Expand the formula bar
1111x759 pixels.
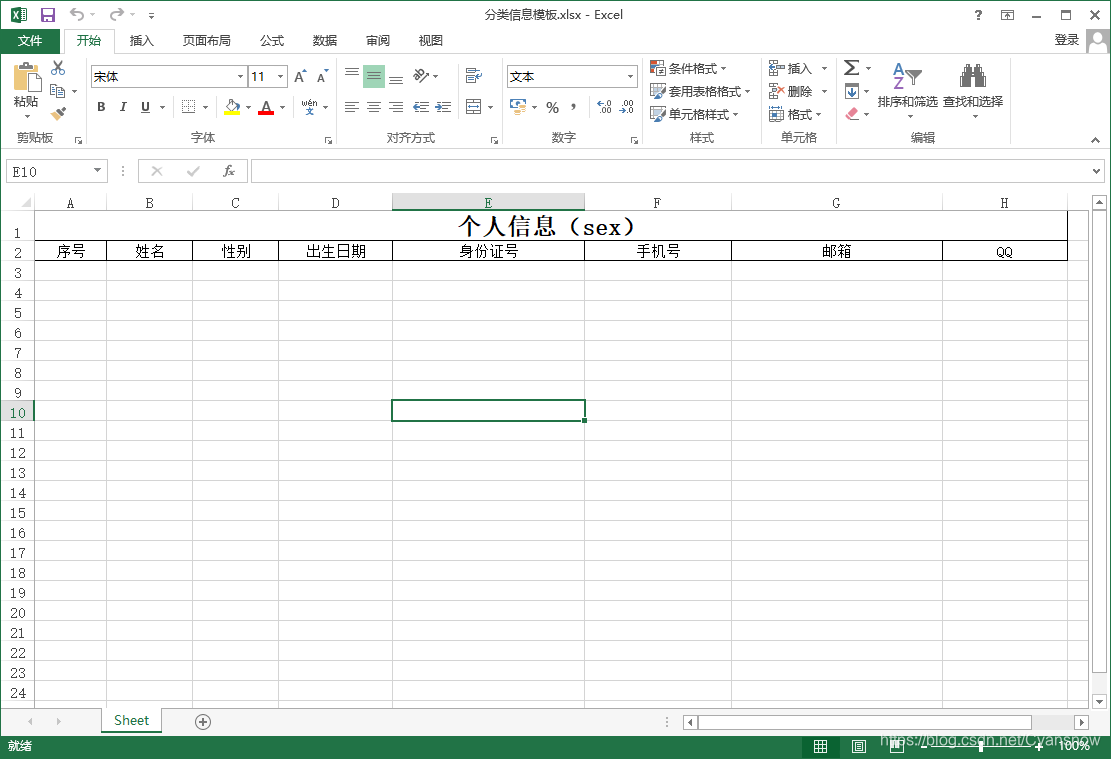[x=1096, y=171]
